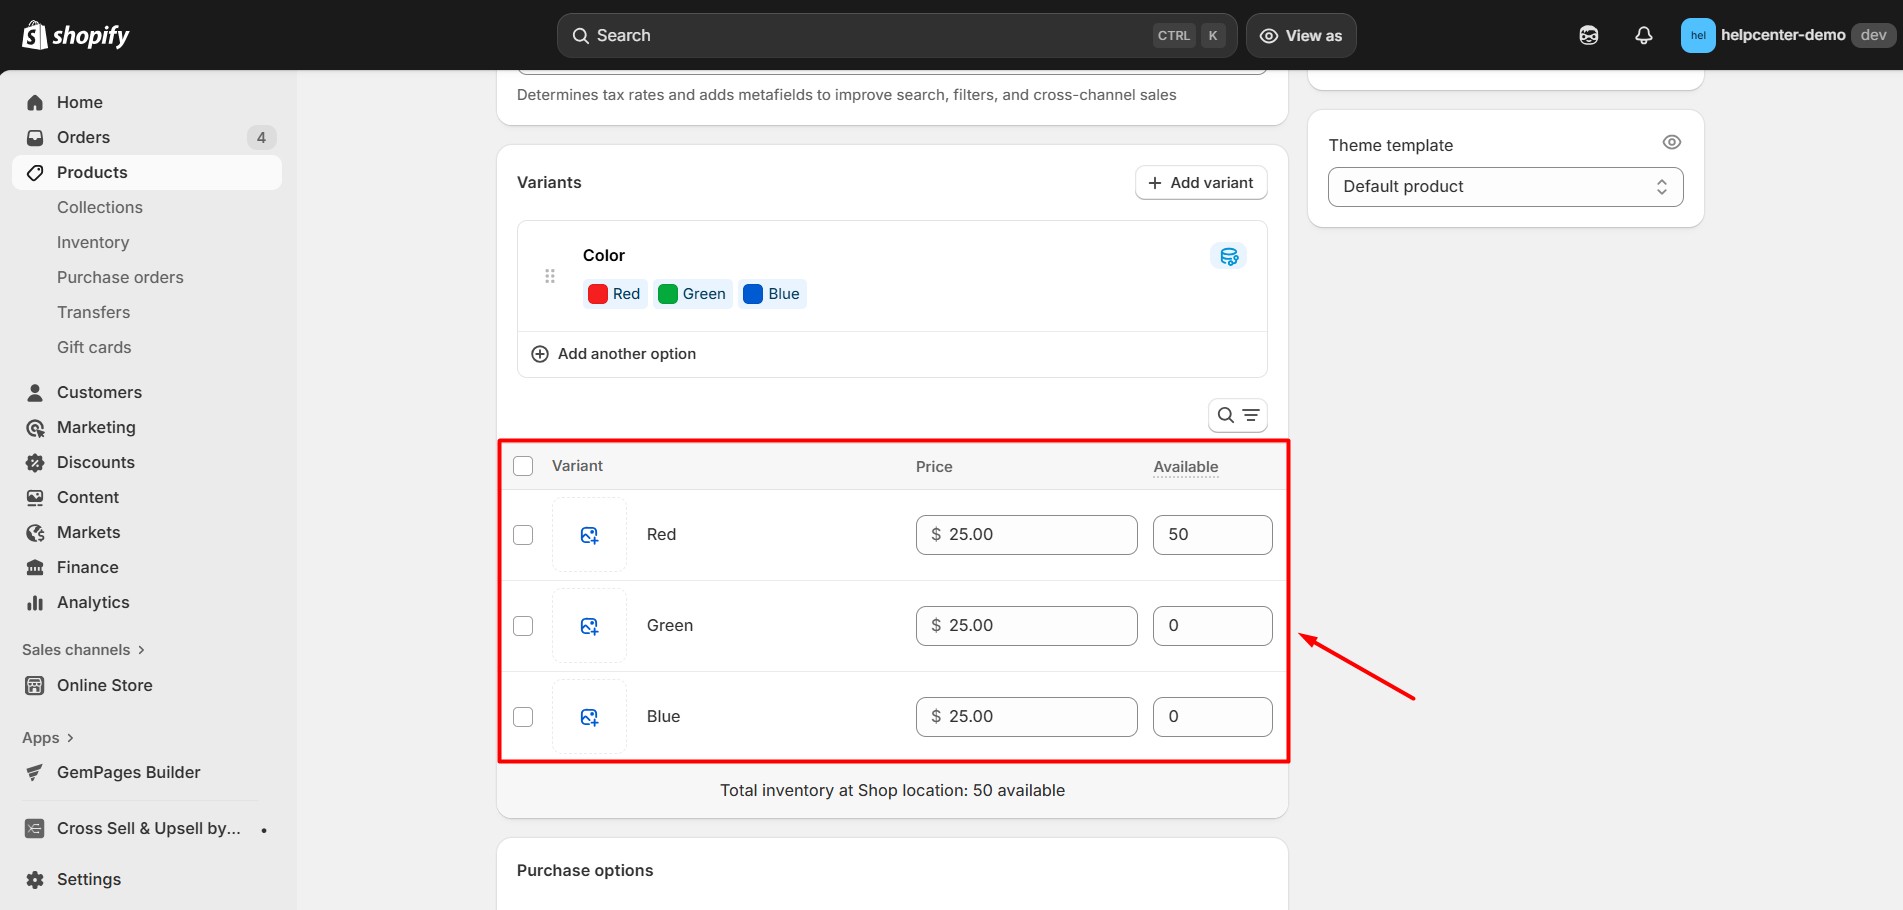Expand the Apps section

coord(48,738)
